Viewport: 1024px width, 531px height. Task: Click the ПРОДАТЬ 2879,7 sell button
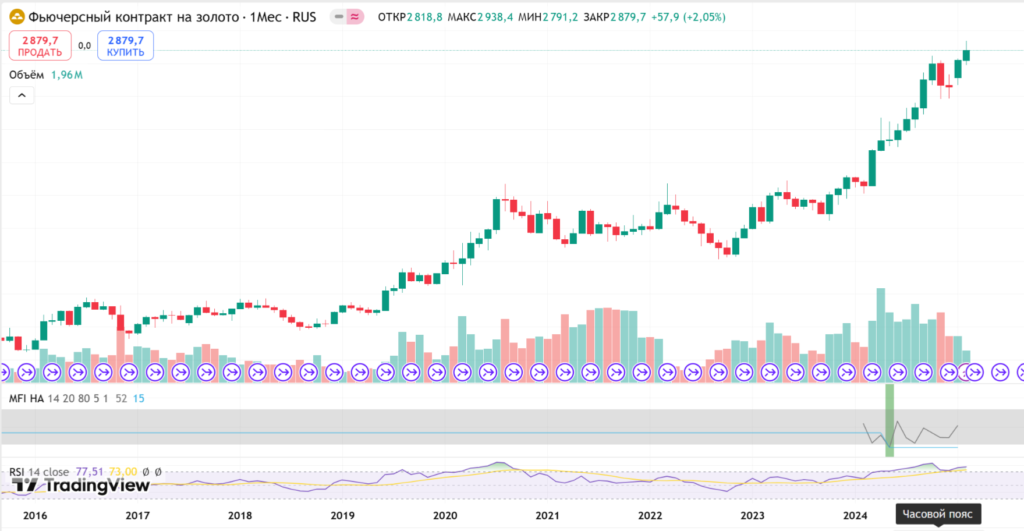coord(40,46)
